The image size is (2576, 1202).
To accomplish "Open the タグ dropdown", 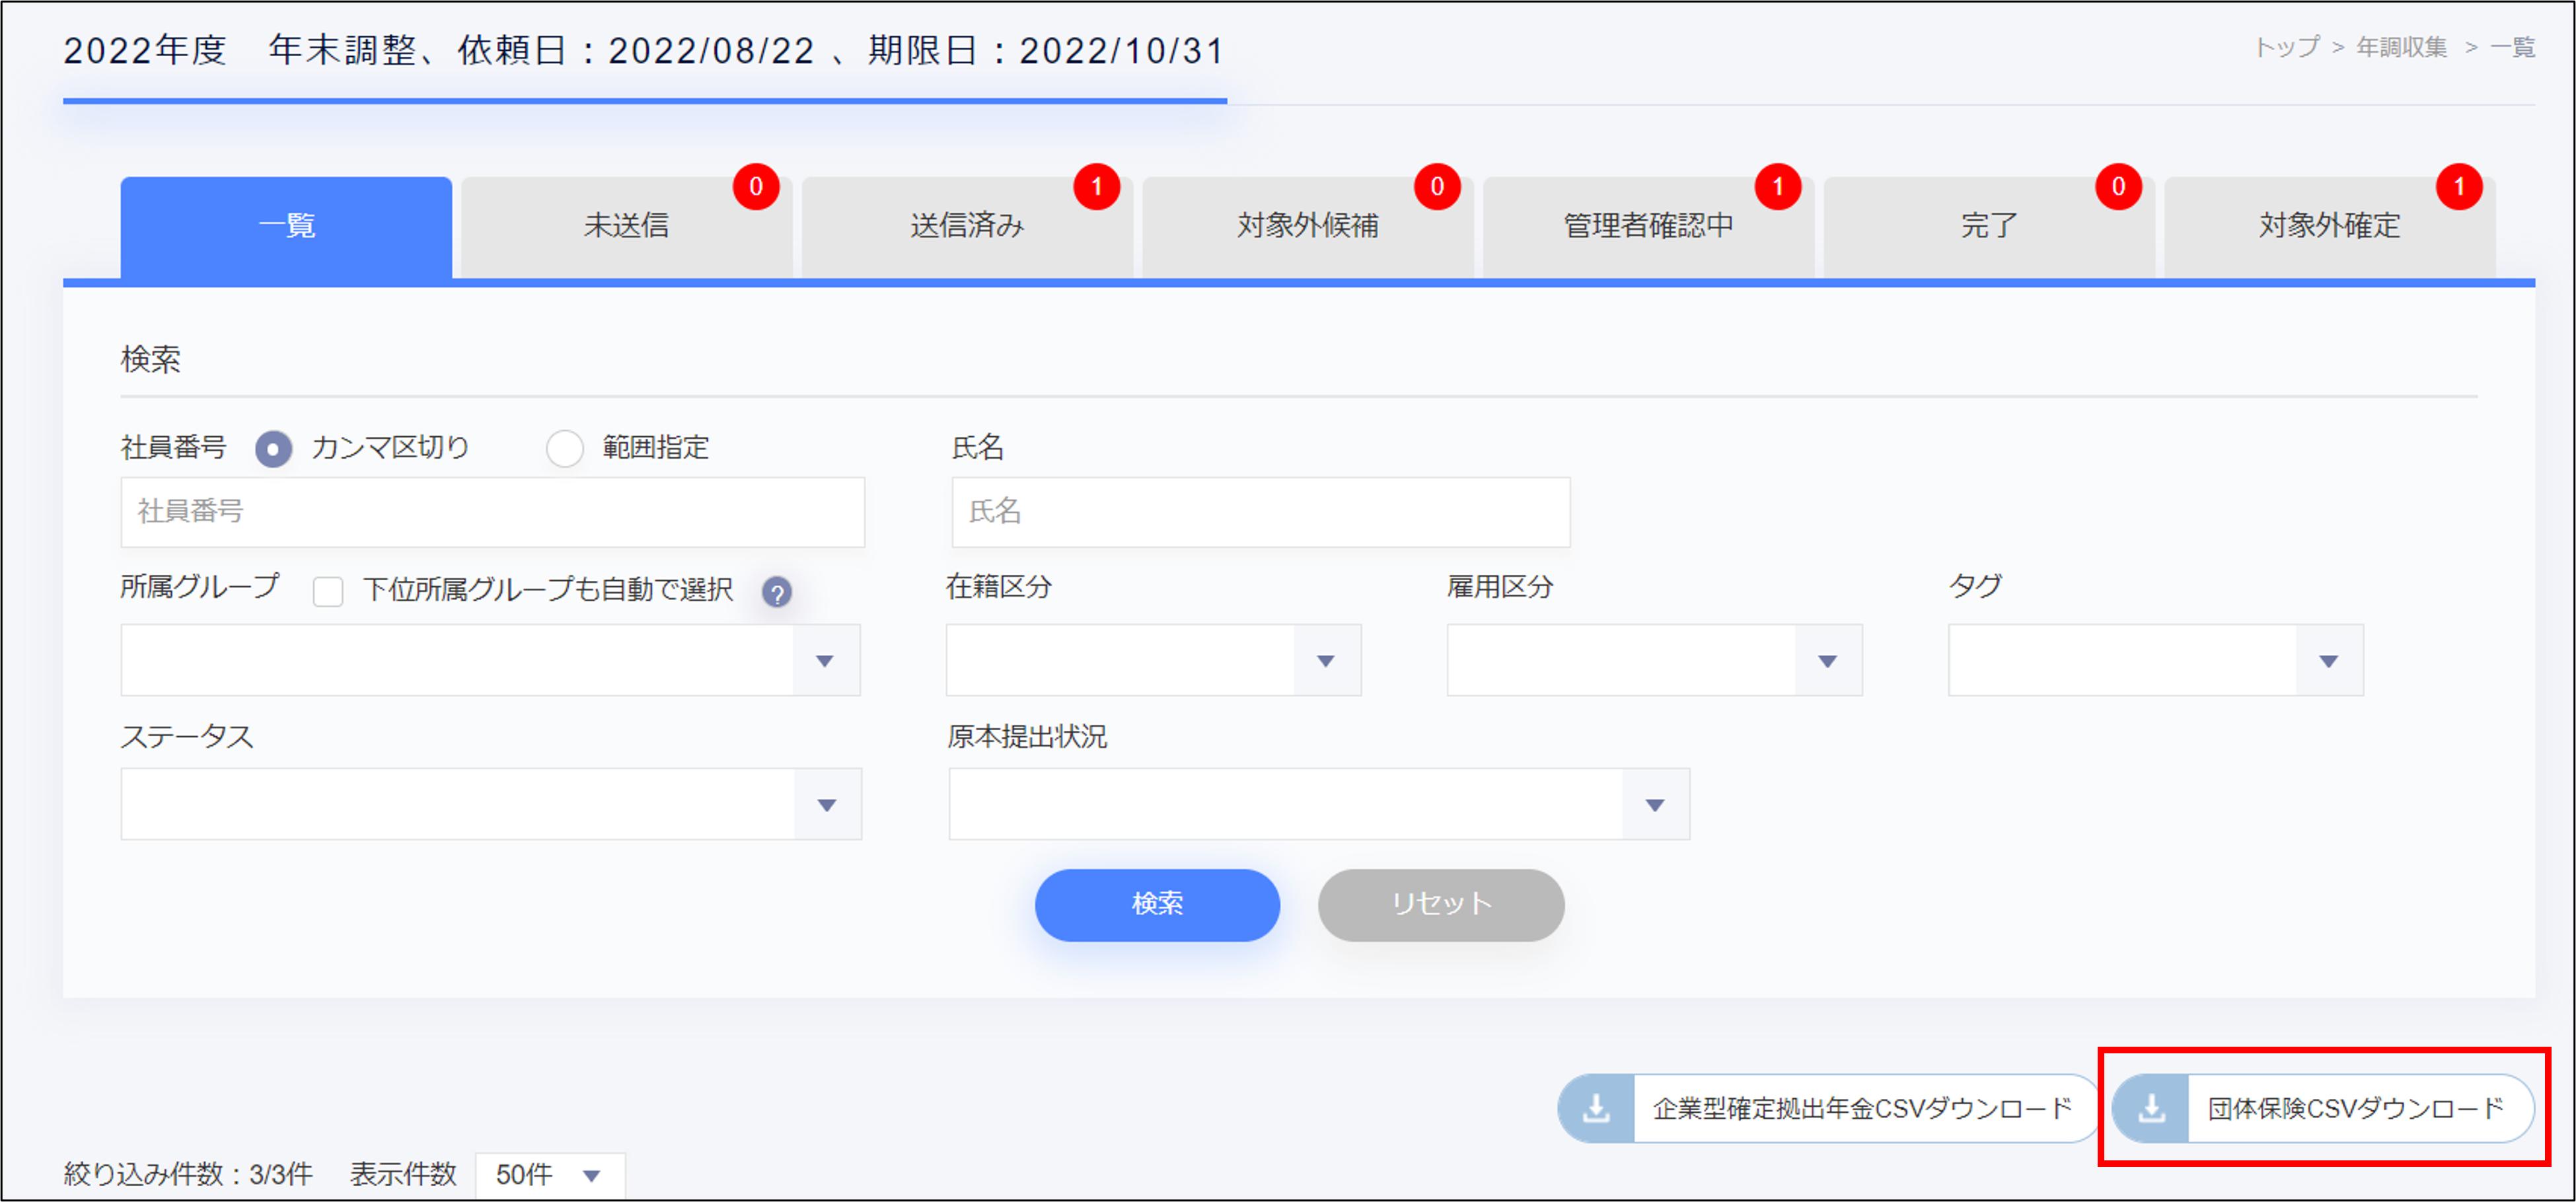I will coord(2155,660).
